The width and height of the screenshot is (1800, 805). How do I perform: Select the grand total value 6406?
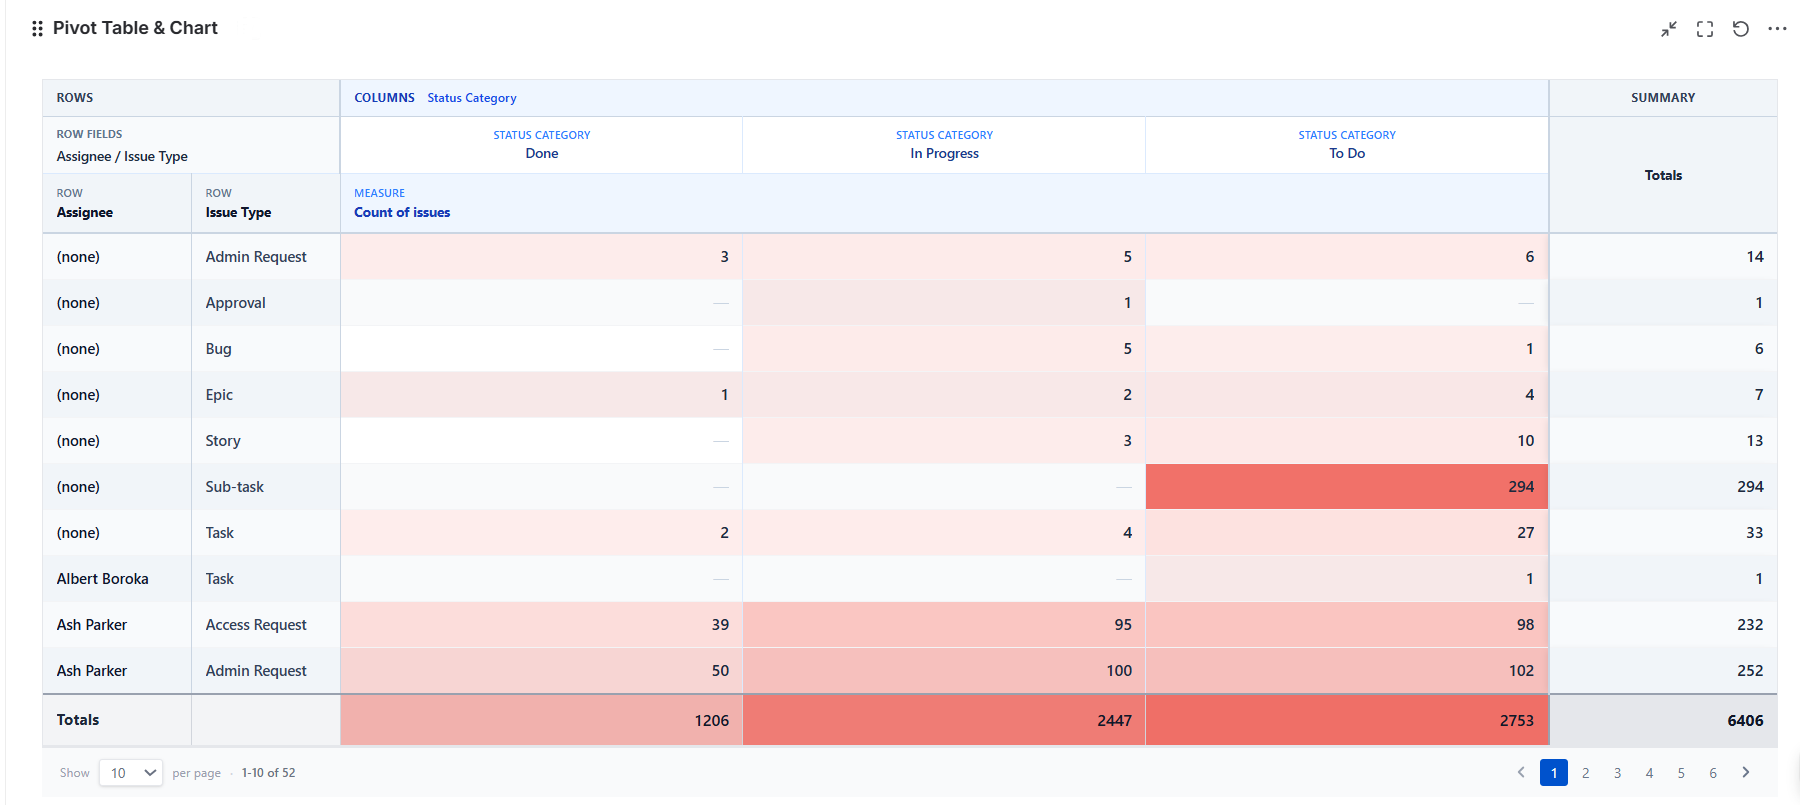(x=1663, y=720)
